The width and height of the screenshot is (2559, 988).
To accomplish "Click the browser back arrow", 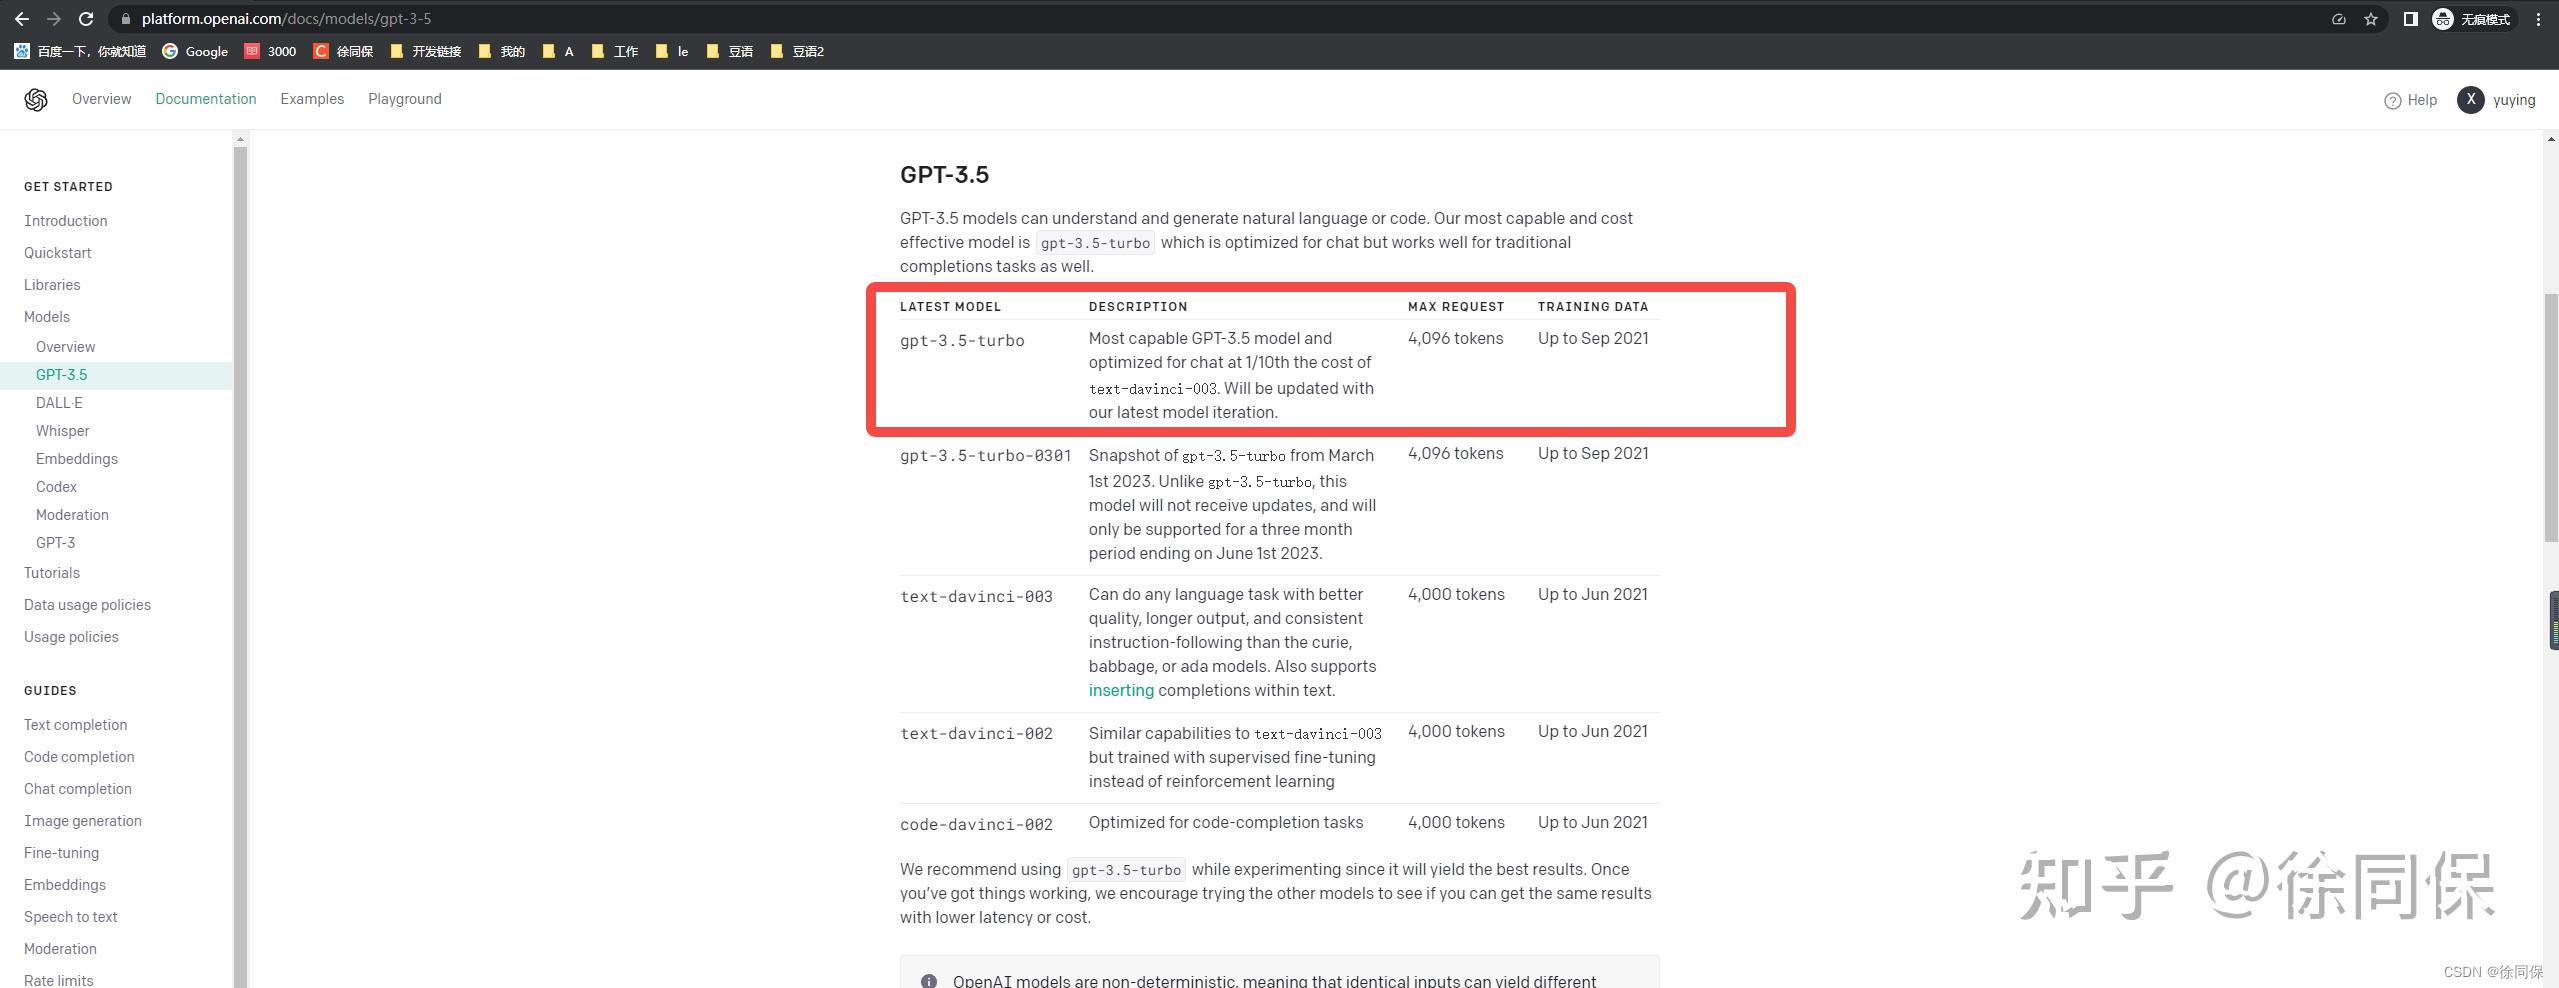I will click(x=22, y=19).
